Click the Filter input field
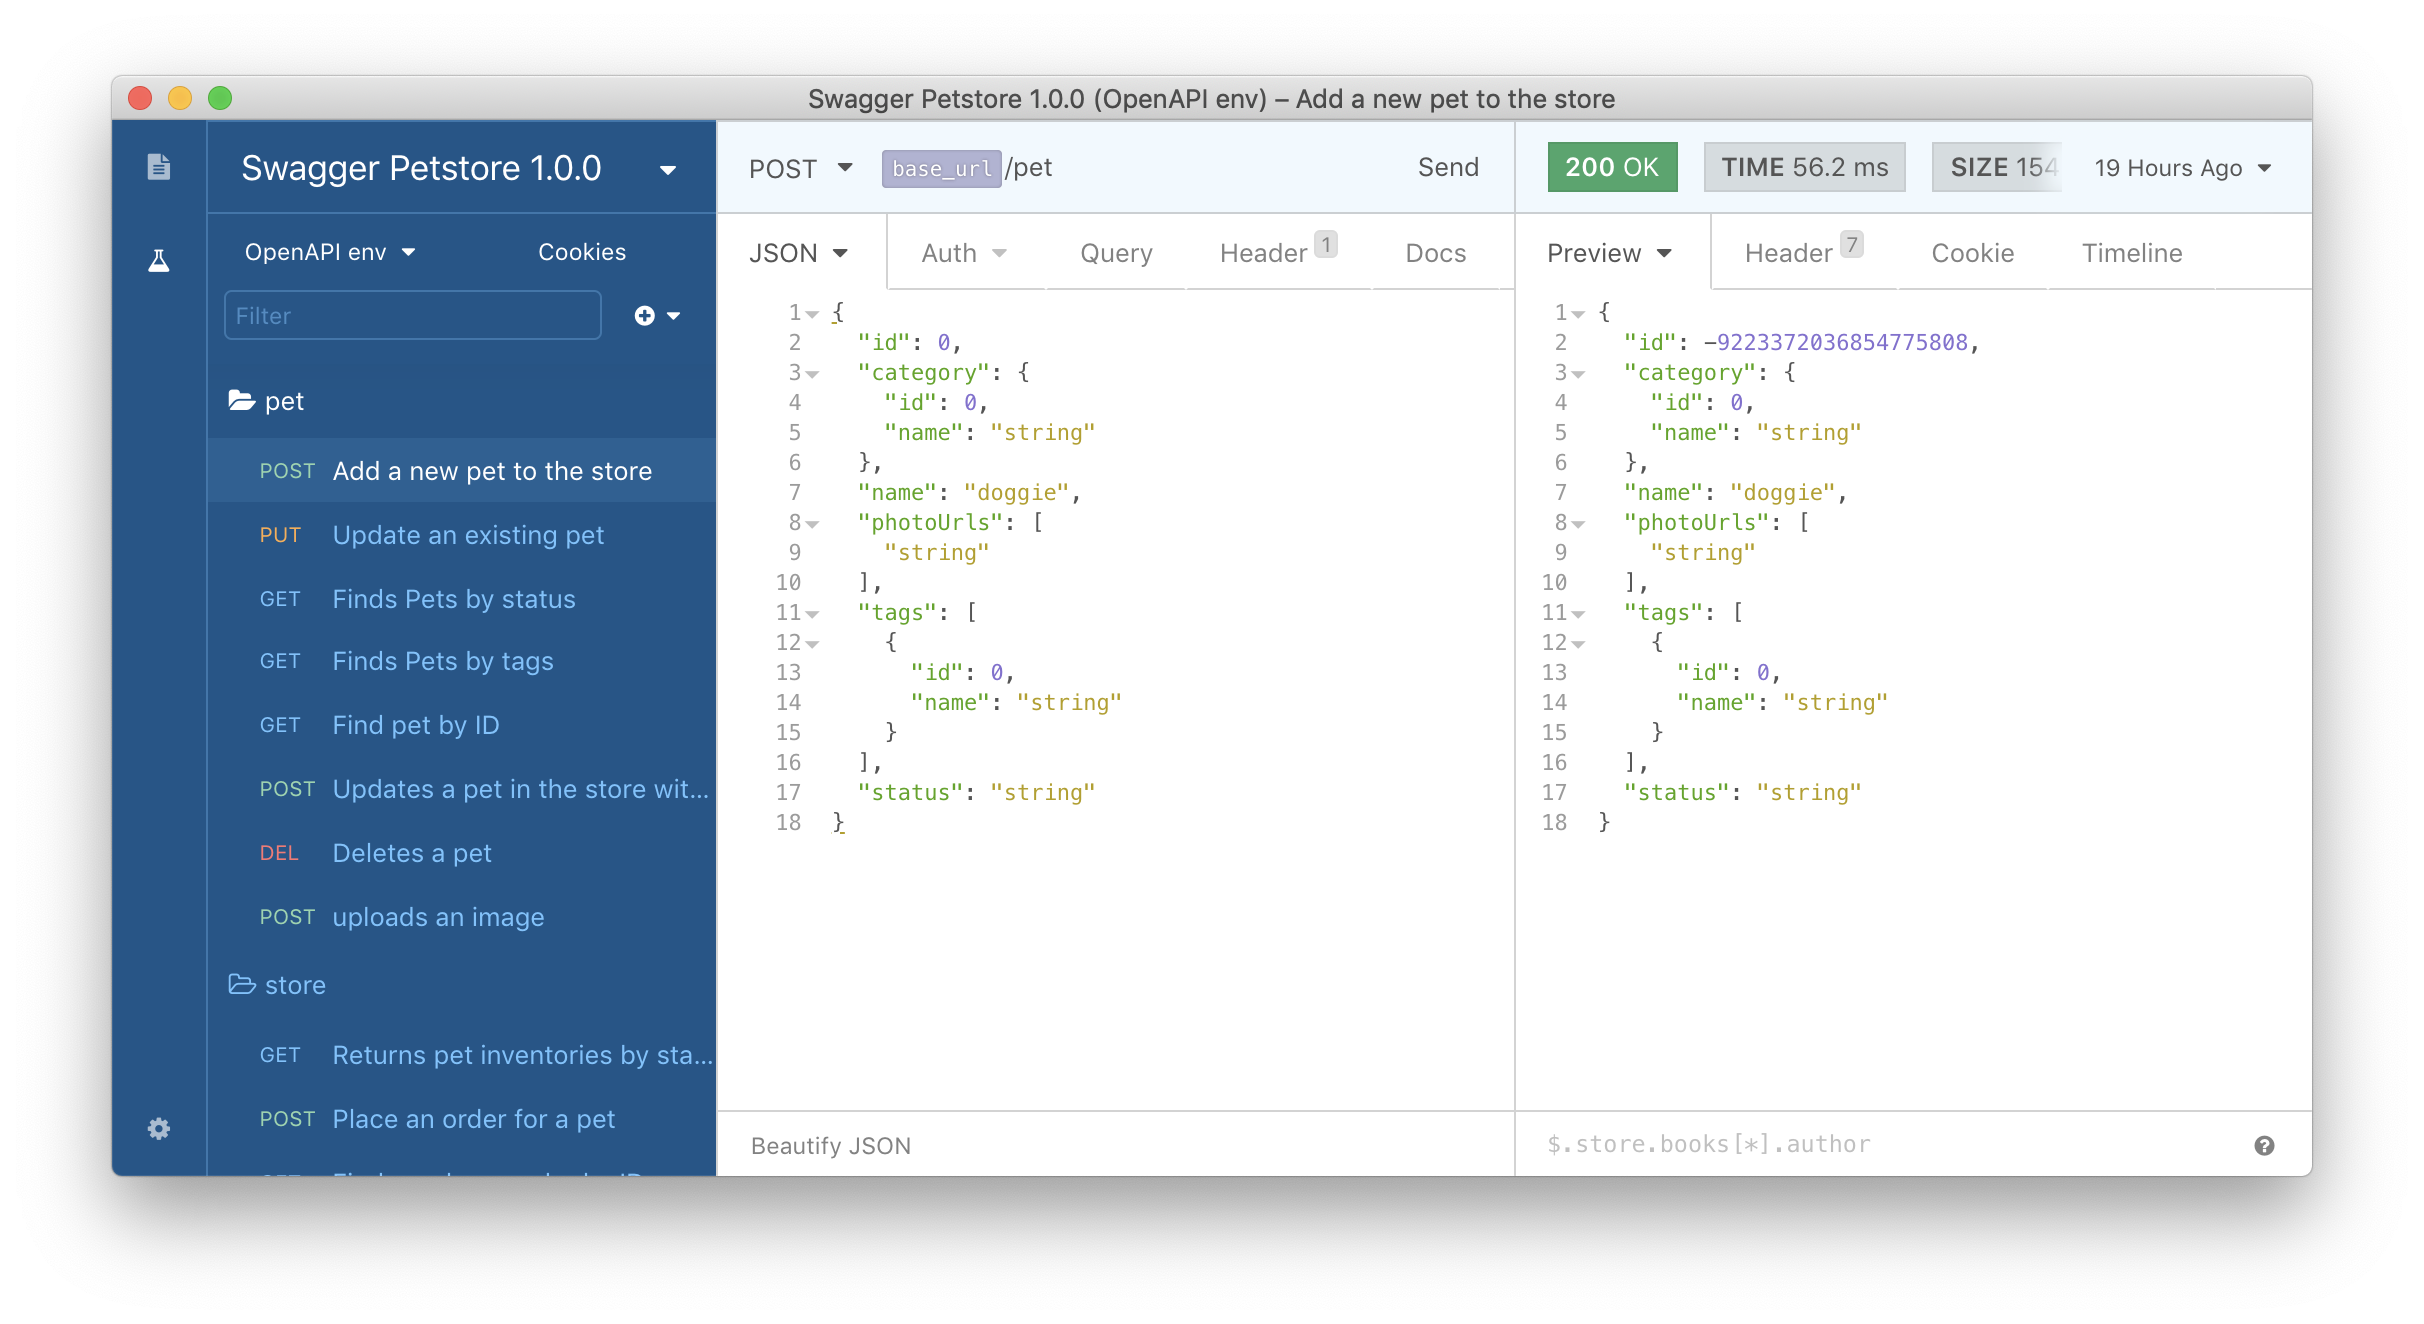 (412, 316)
